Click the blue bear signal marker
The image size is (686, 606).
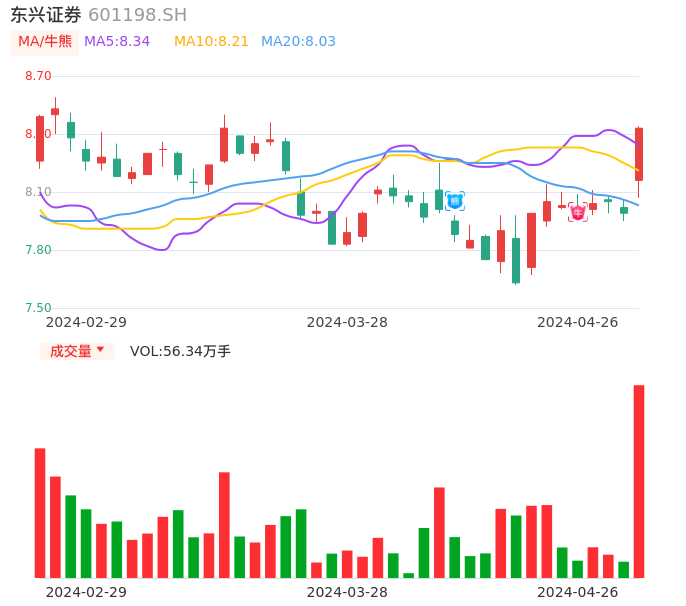coord(455,201)
